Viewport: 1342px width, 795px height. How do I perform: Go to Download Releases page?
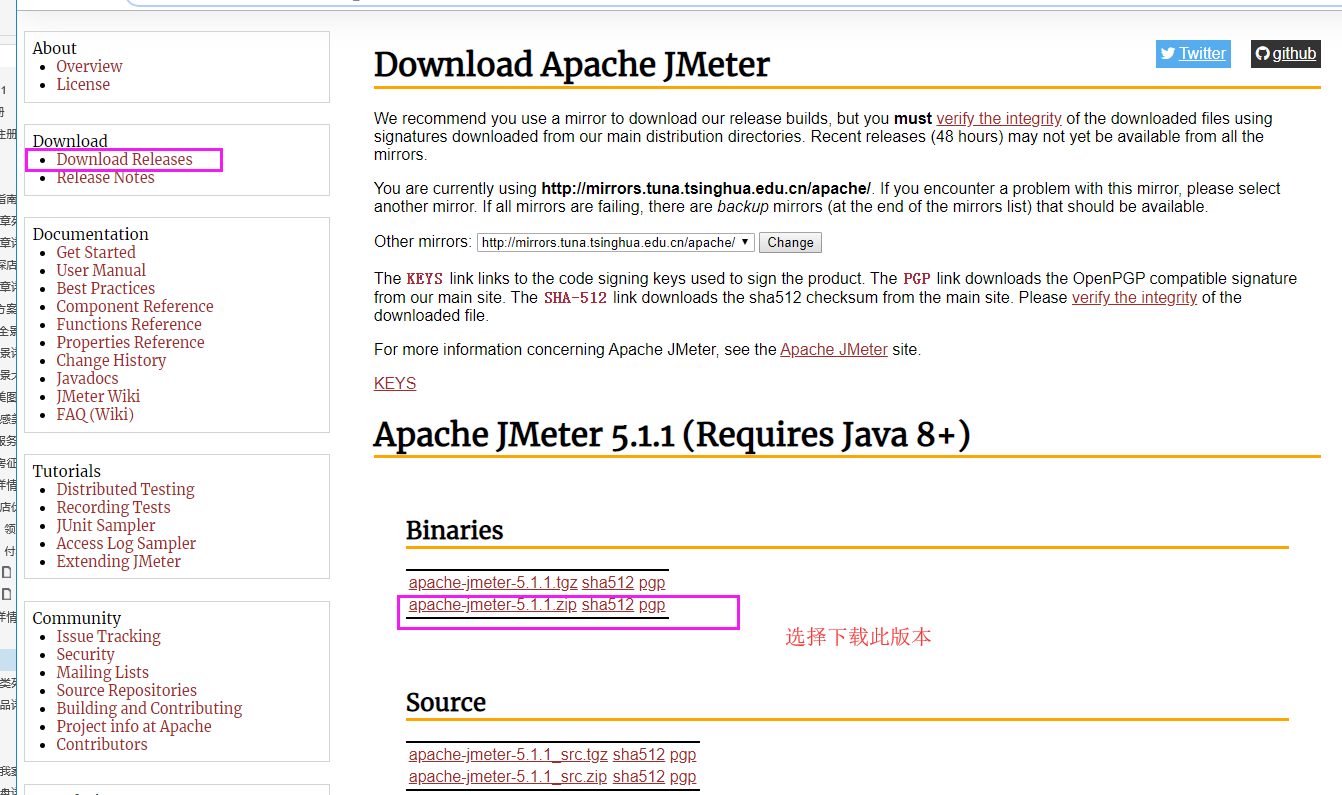click(124, 159)
